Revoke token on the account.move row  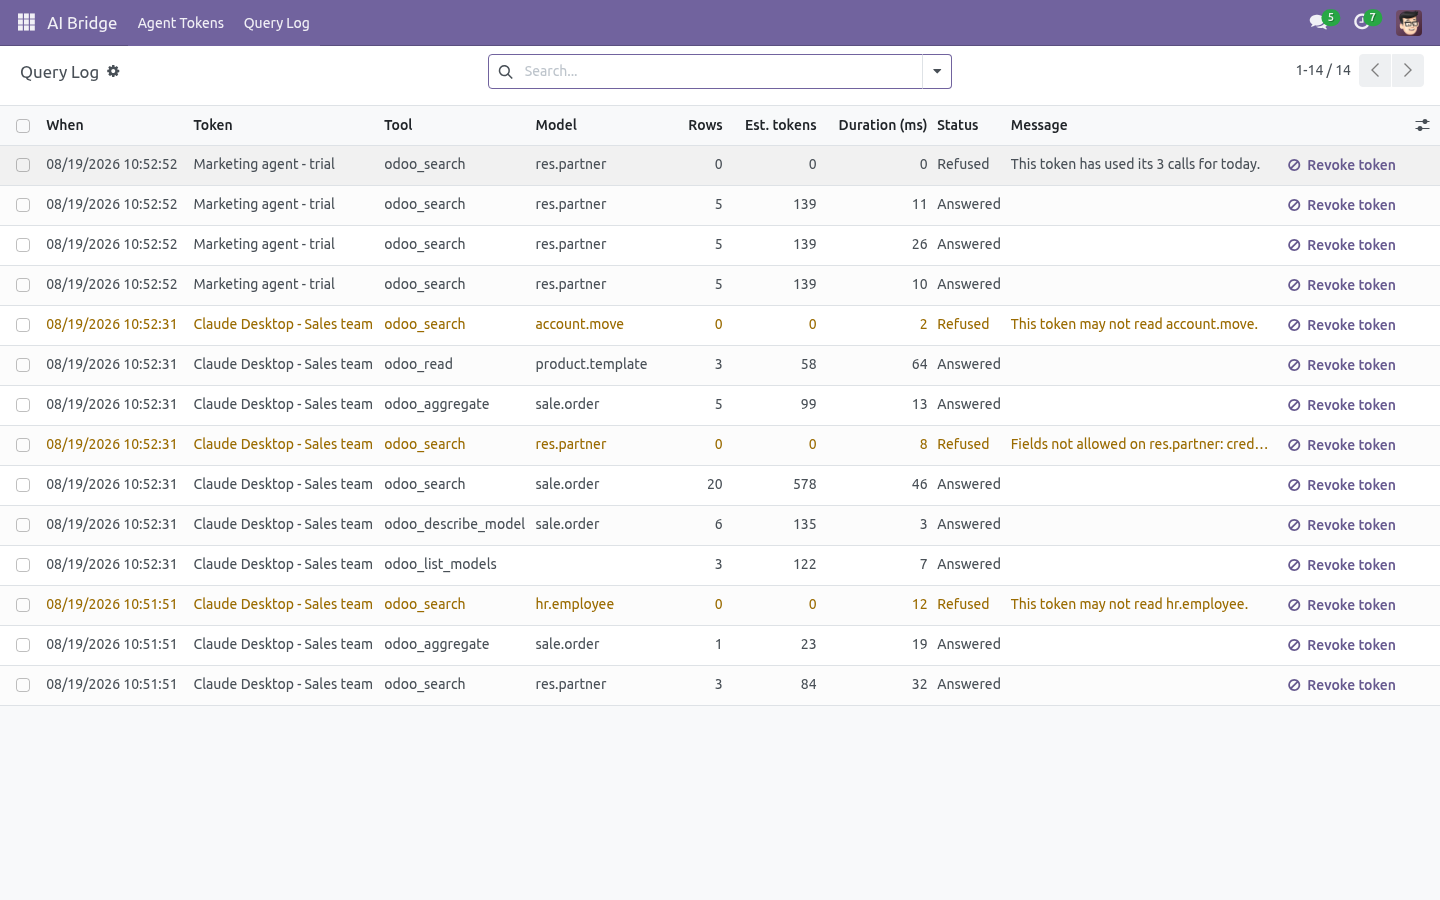click(1341, 325)
